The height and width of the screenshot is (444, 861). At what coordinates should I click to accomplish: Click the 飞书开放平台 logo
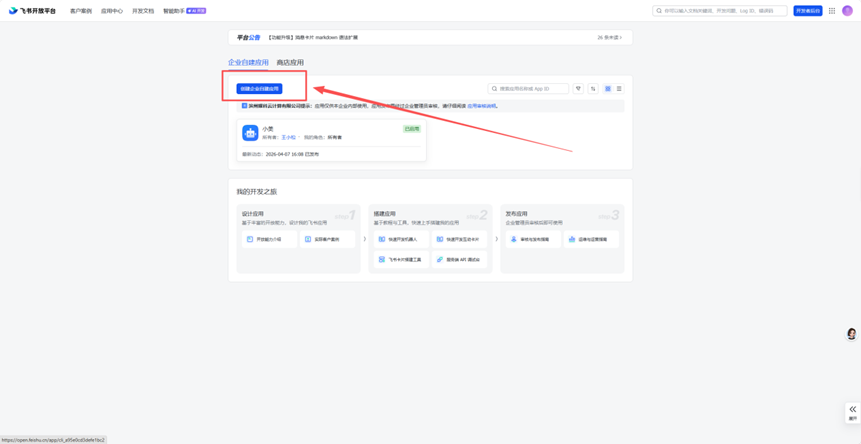pos(32,11)
